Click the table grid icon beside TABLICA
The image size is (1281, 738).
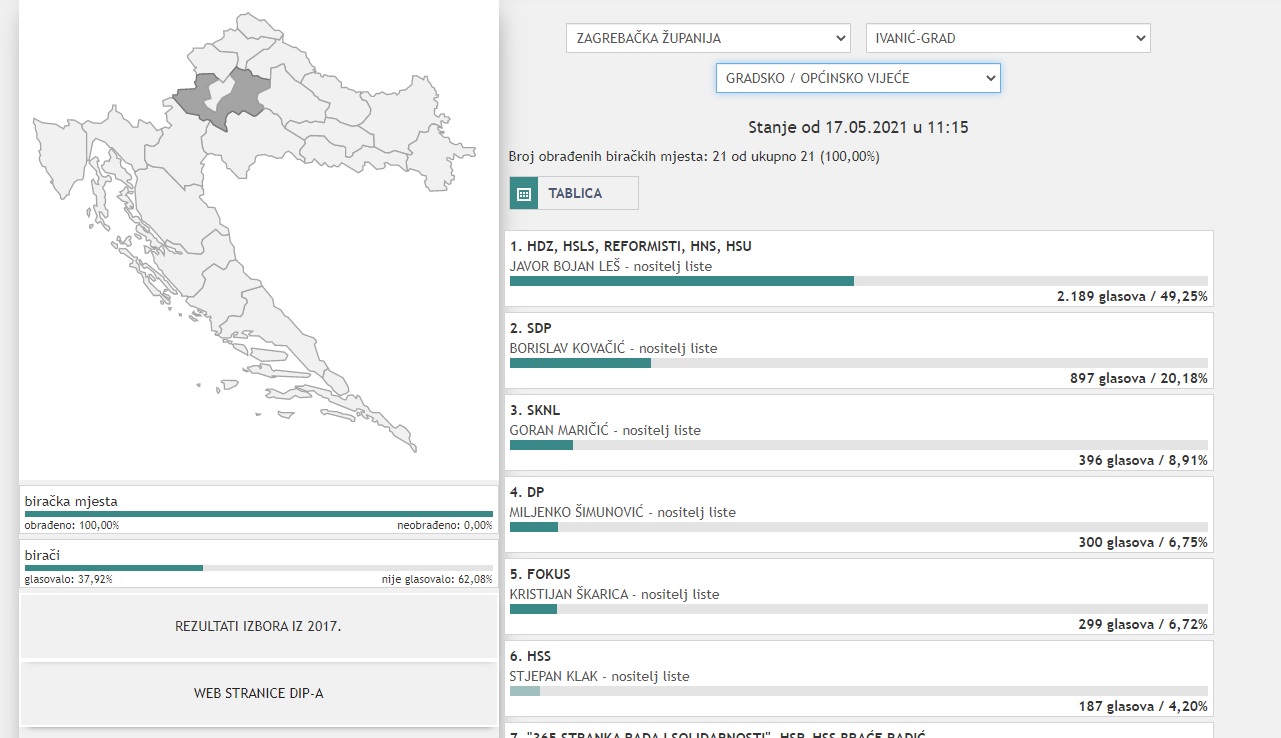coord(524,193)
